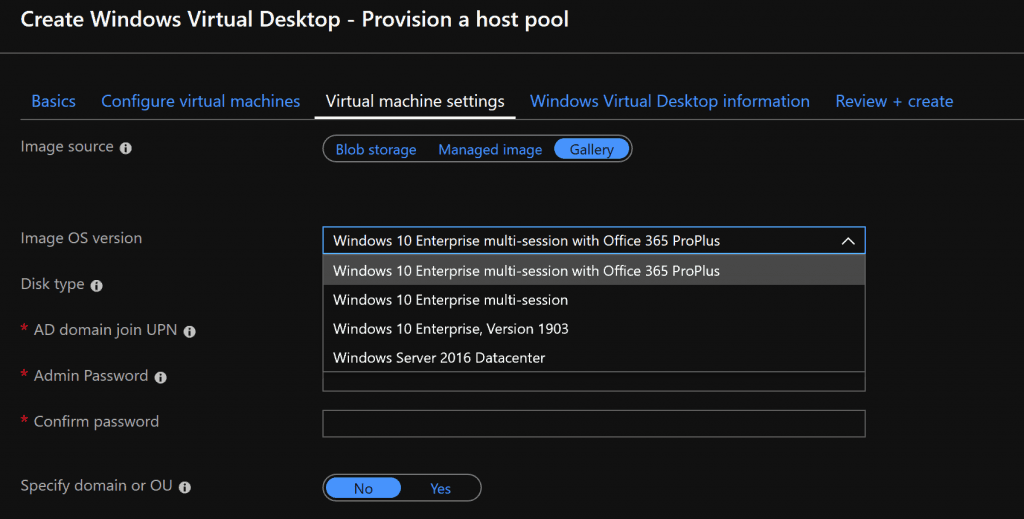Pick Windows 10 Enterprise multi-session with Office 365 ProPlus option
This screenshot has width=1024, height=519.
coord(594,270)
